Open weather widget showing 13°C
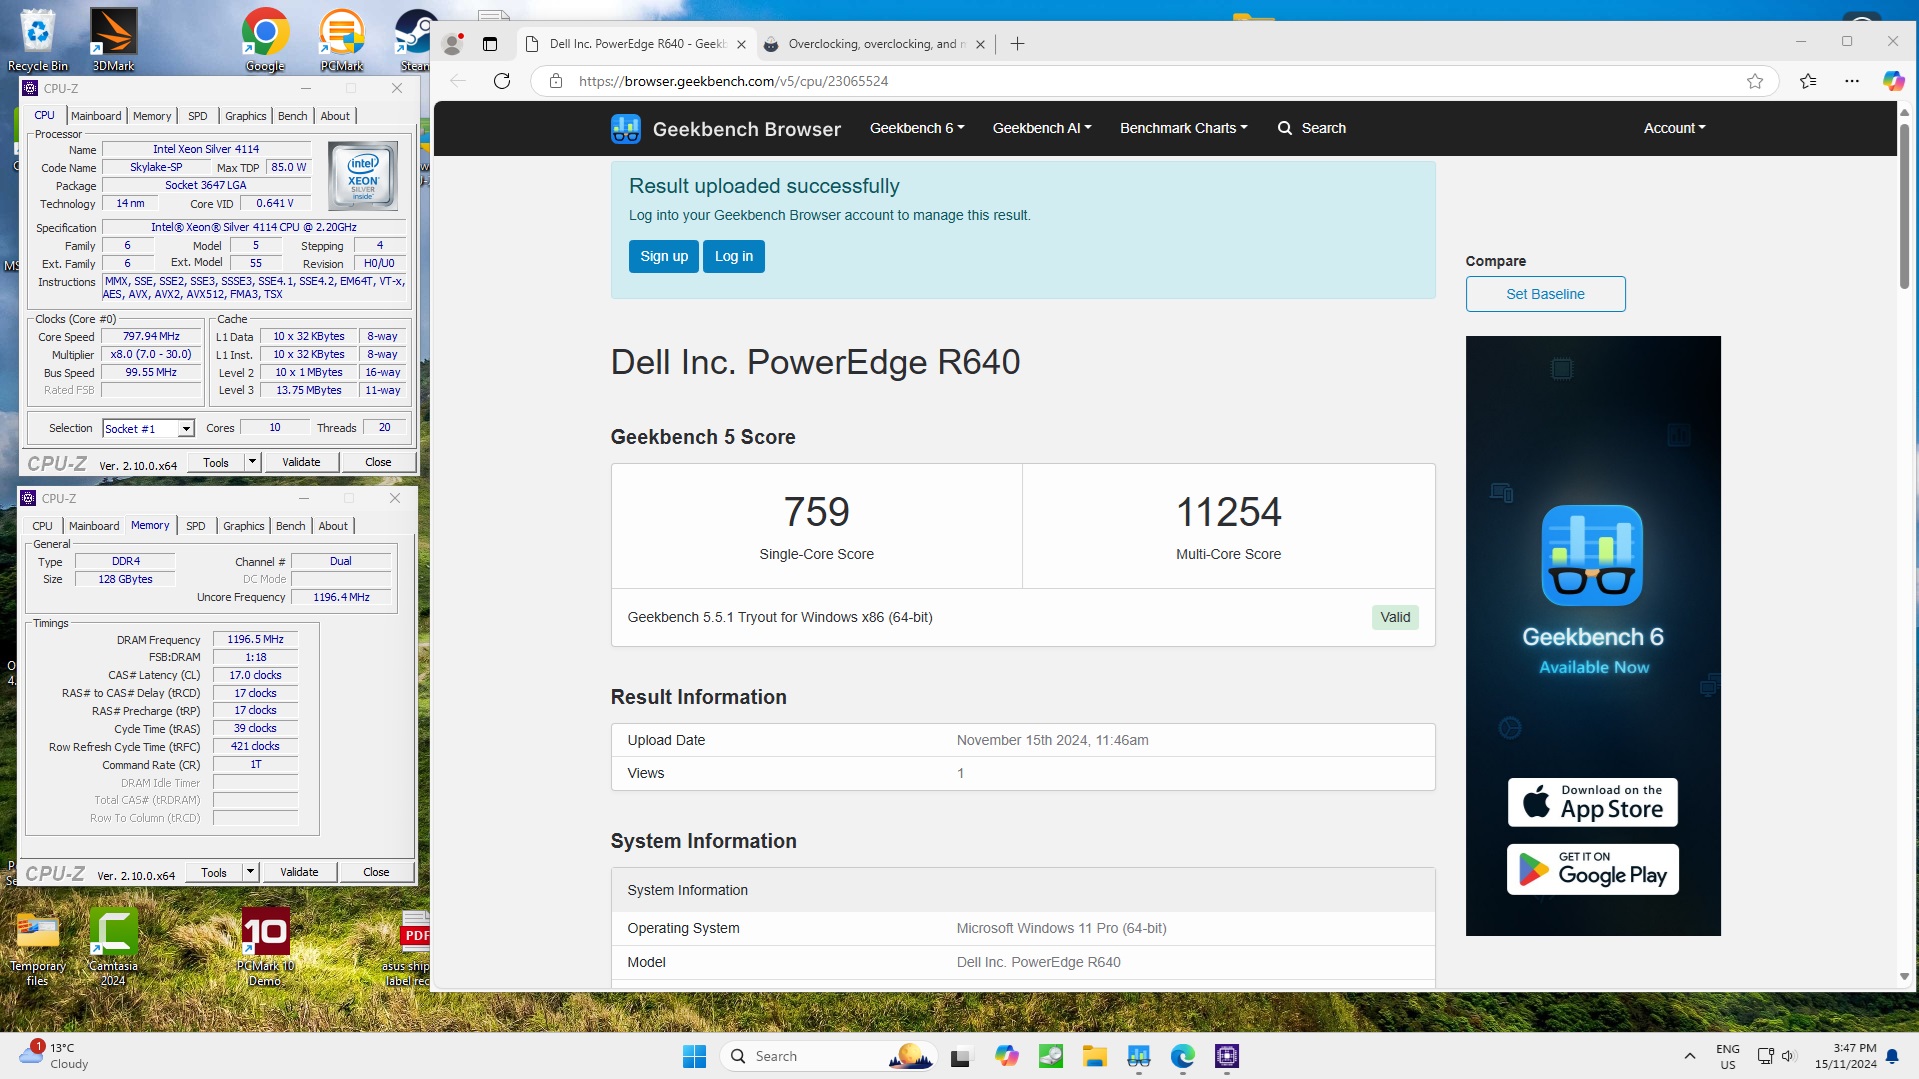1919x1079 pixels. tap(54, 1056)
